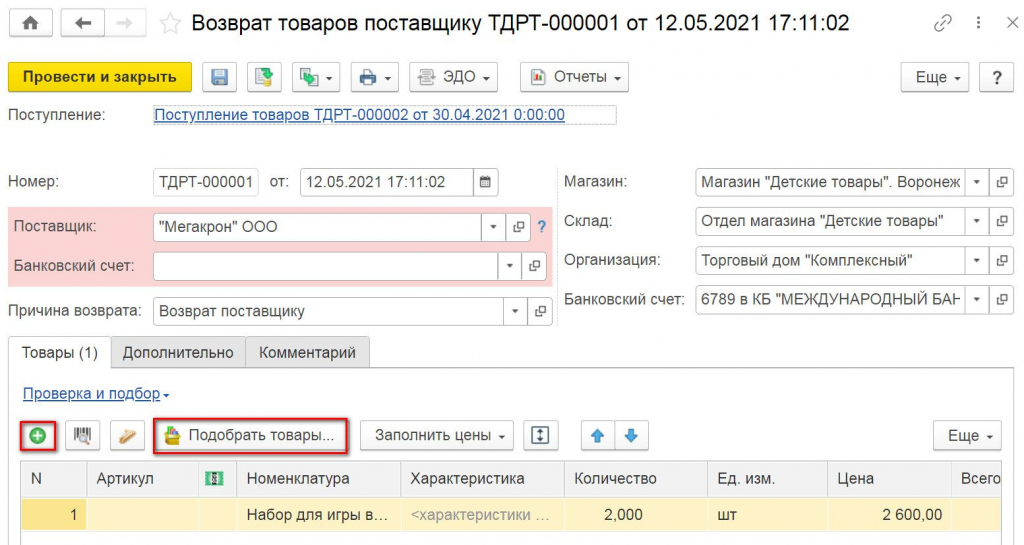The image size is (1024, 545).
Task: Open the Организация record icon
Action: tap(1002, 260)
